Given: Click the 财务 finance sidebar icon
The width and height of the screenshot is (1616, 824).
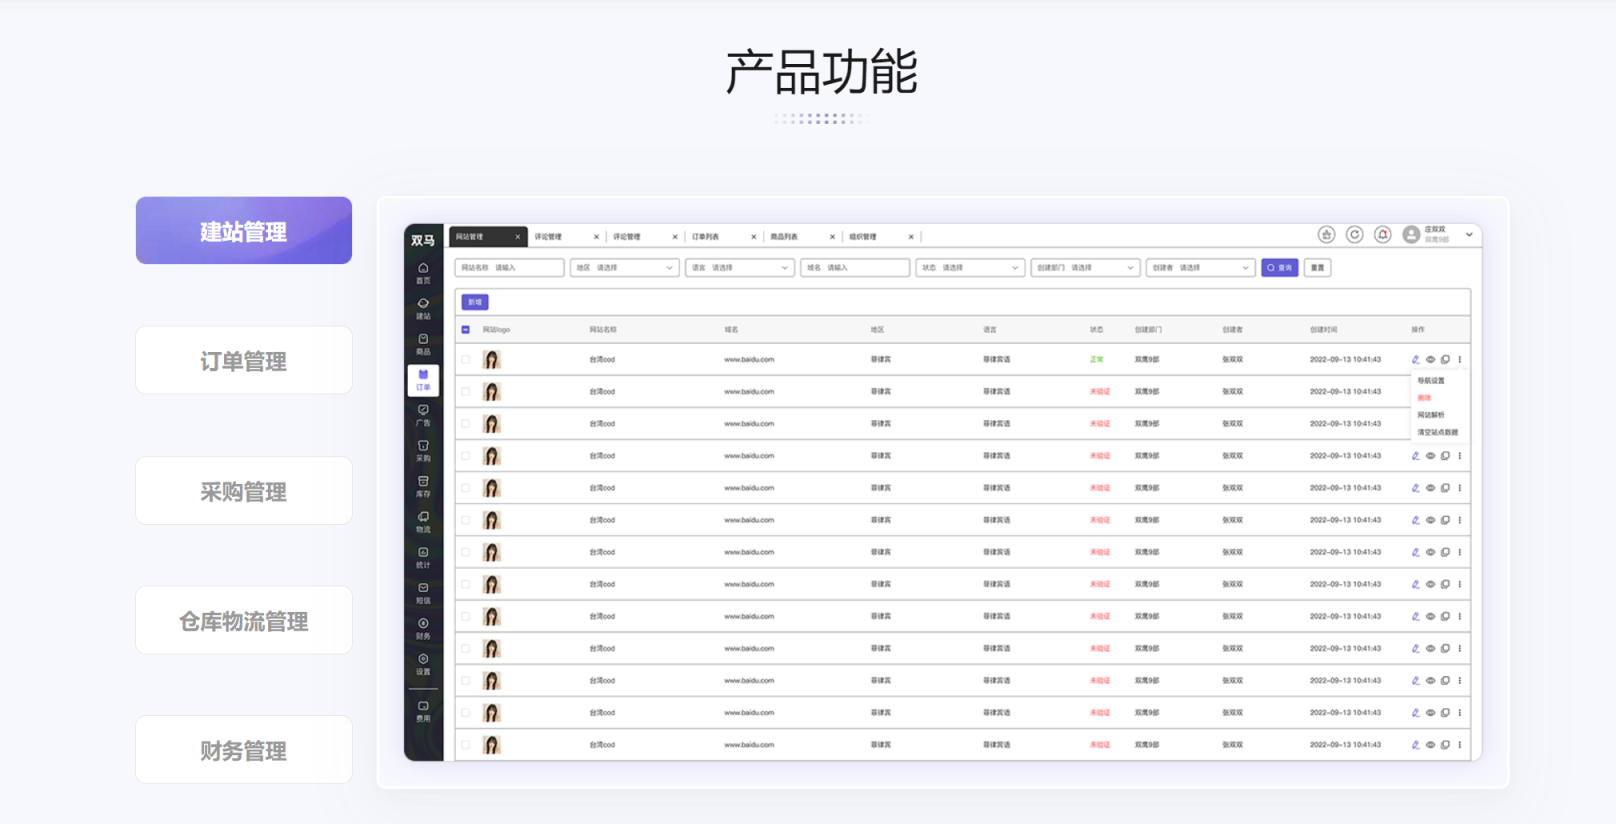Looking at the screenshot, I should [423, 628].
